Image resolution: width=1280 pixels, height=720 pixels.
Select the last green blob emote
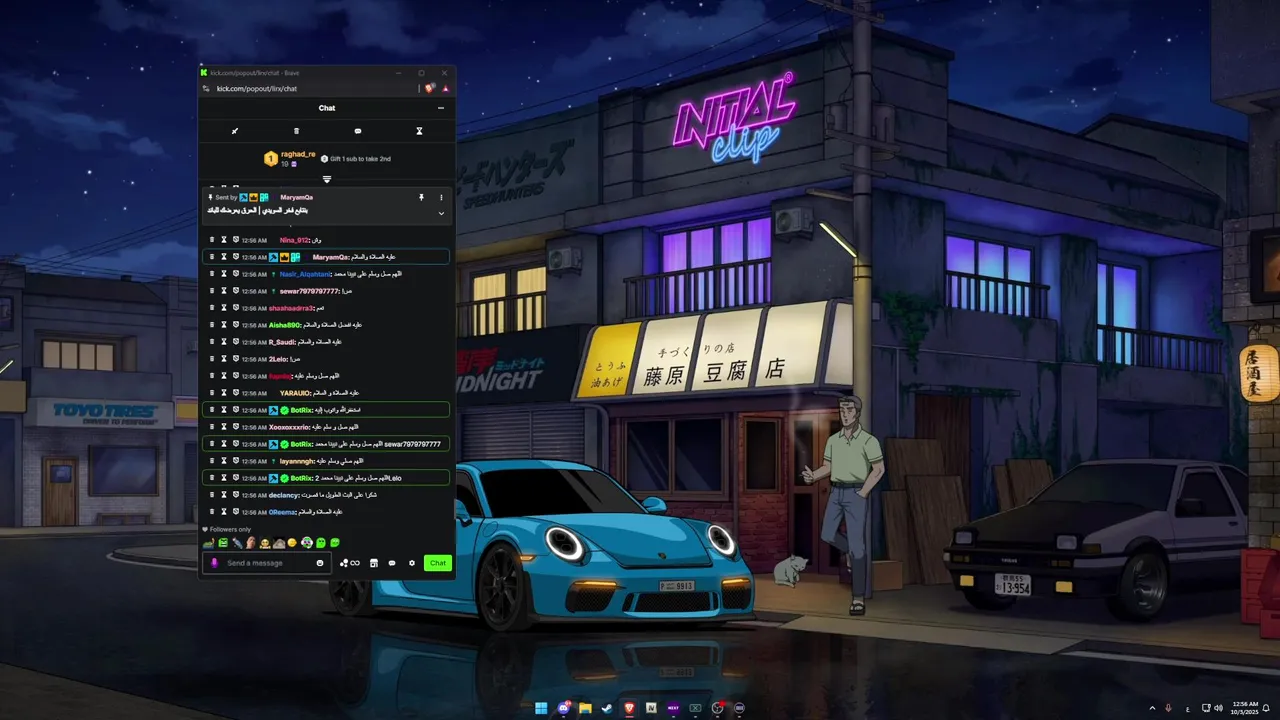pyautogui.click(x=335, y=543)
